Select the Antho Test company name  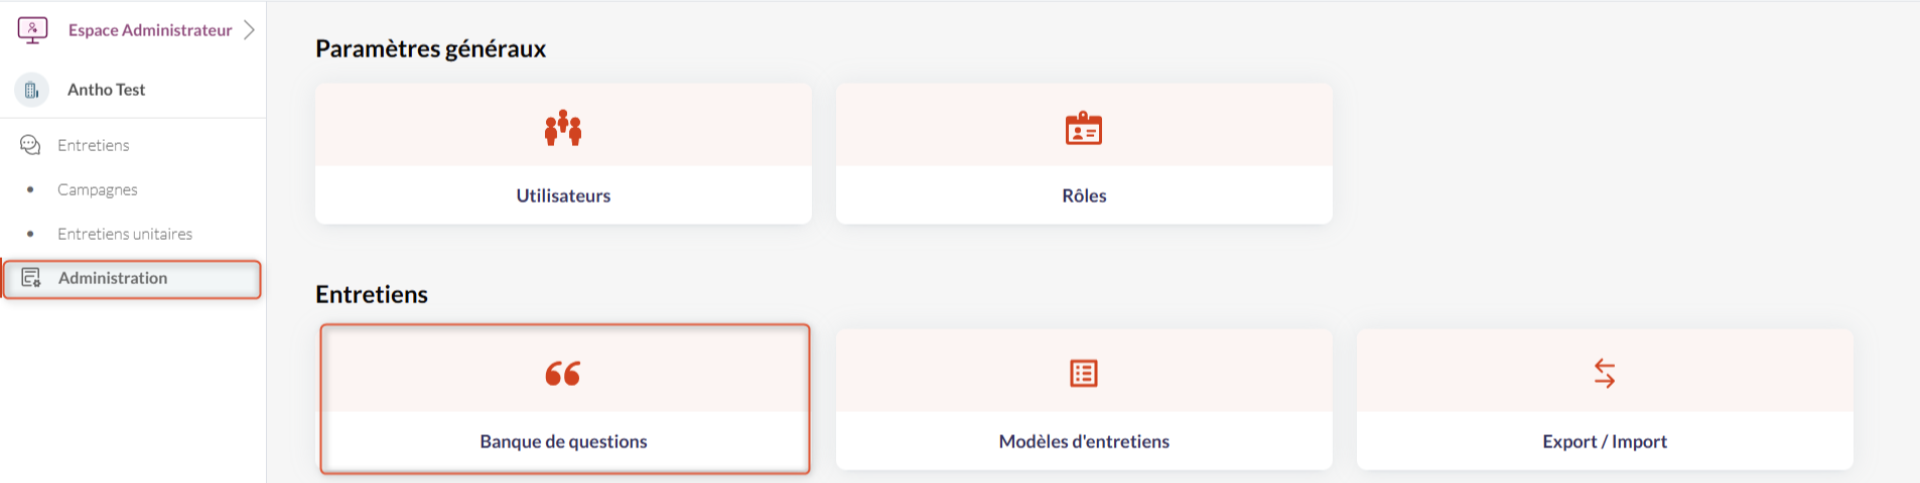click(106, 90)
